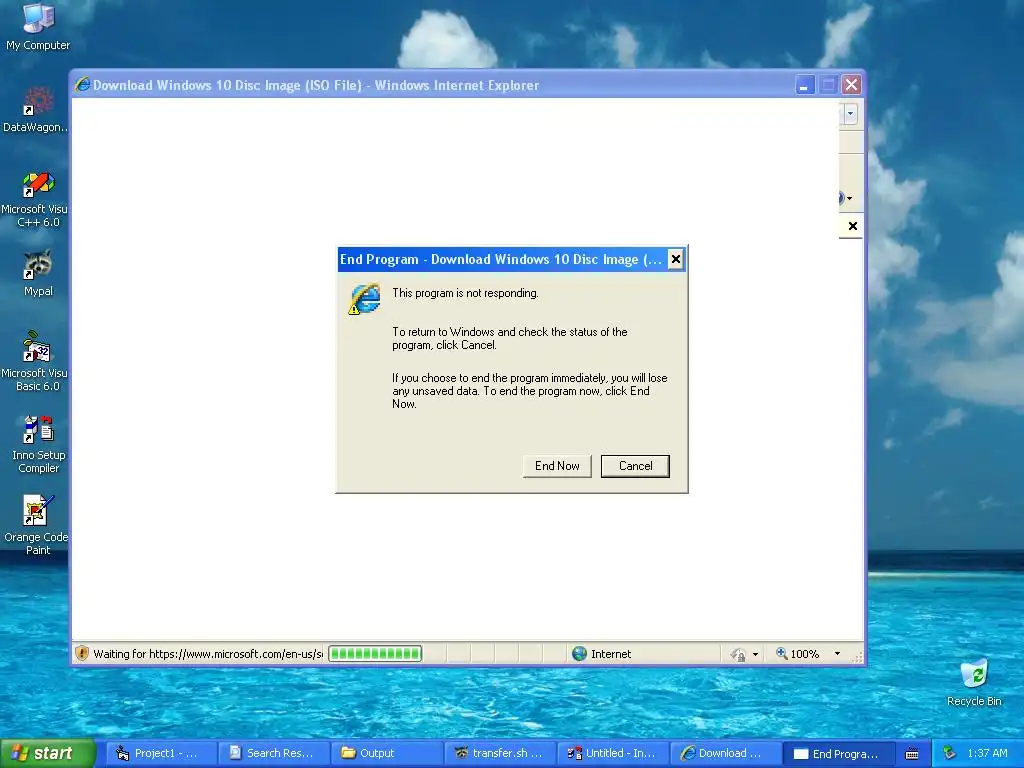This screenshot has width=1024, height=768.
Task: Open the privacy icon dropdown arrow in status bar
Action: pyautogui.click(x=756, y=654)
